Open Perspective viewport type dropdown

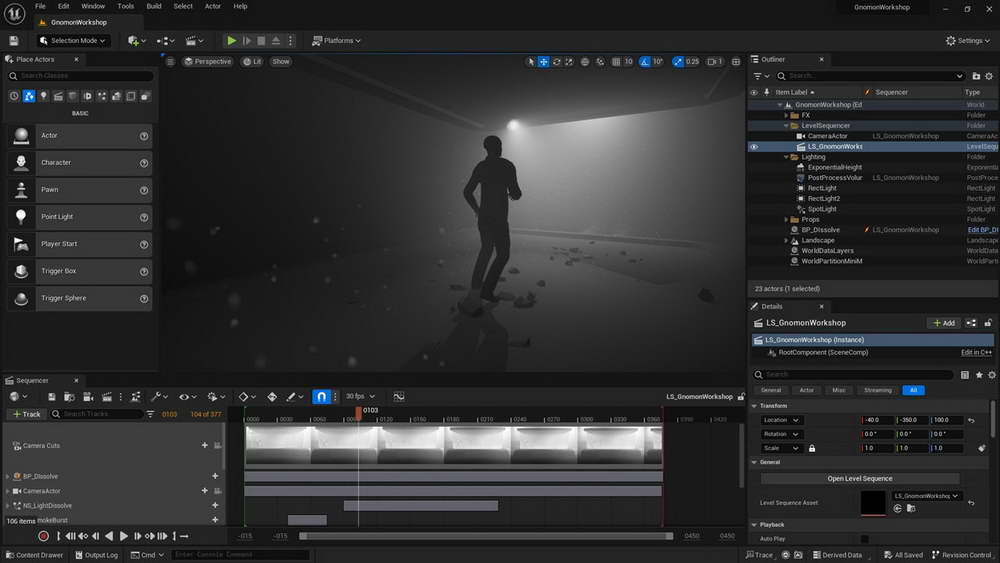point(207,61)
